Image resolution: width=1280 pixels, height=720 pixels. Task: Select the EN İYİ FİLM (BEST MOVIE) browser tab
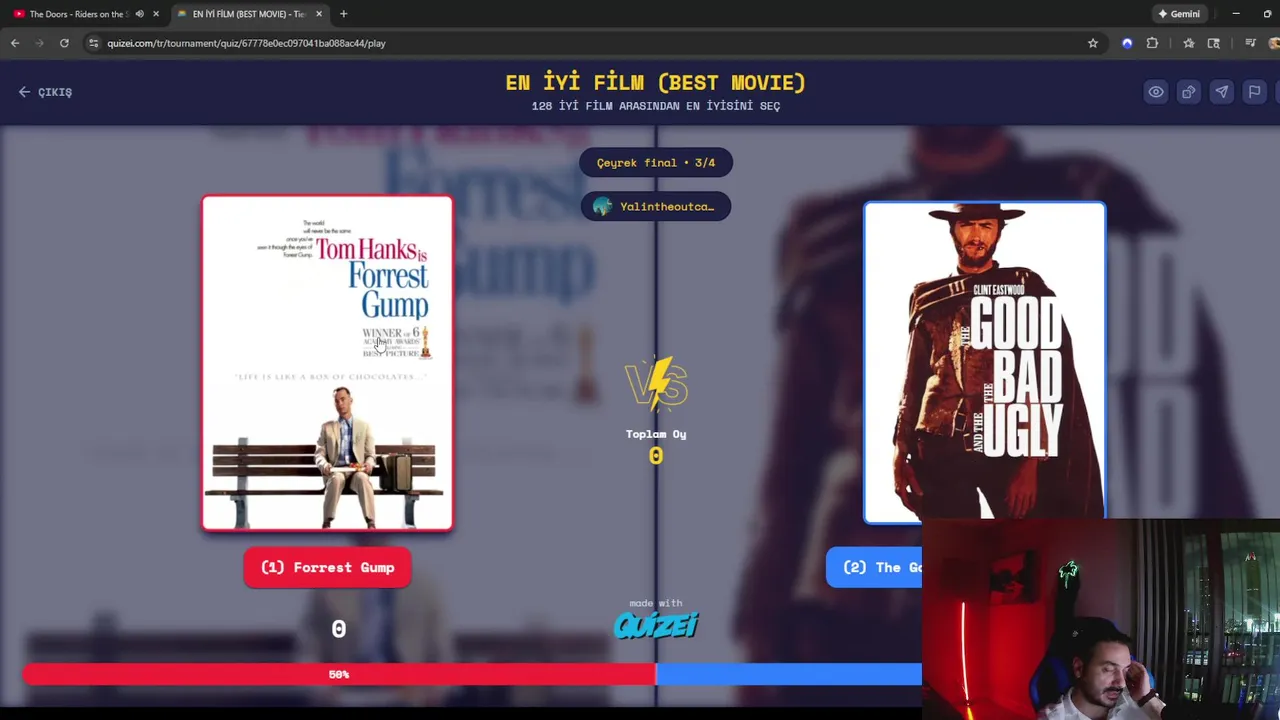(248, 14)
